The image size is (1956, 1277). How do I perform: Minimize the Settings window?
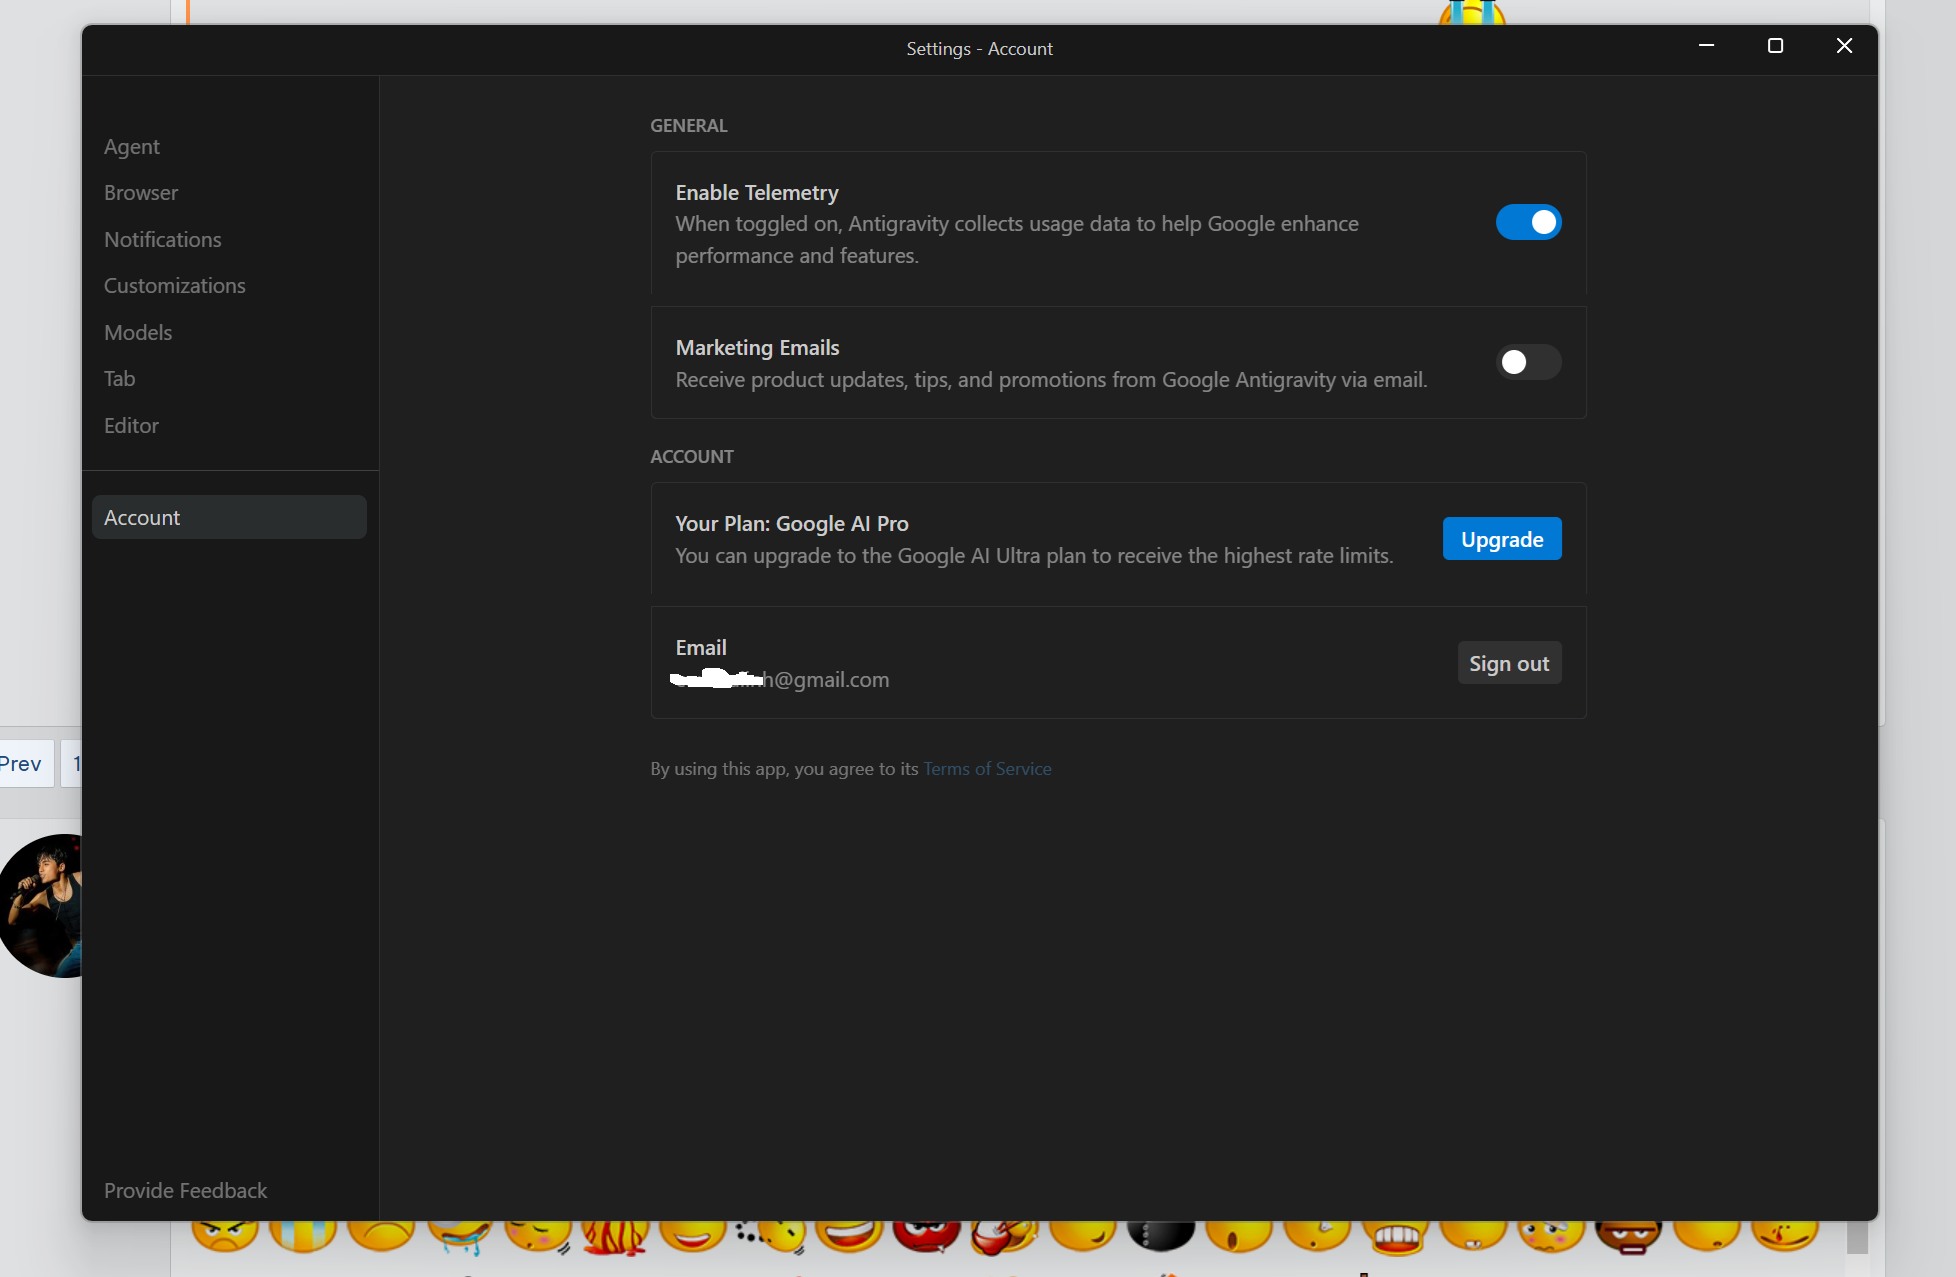tap(1707, 46)
